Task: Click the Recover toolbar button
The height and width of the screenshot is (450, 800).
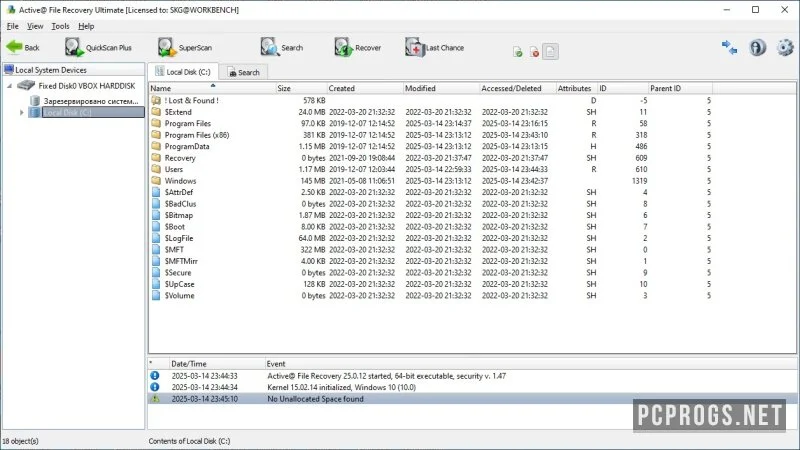Action: tap(358, 47)
